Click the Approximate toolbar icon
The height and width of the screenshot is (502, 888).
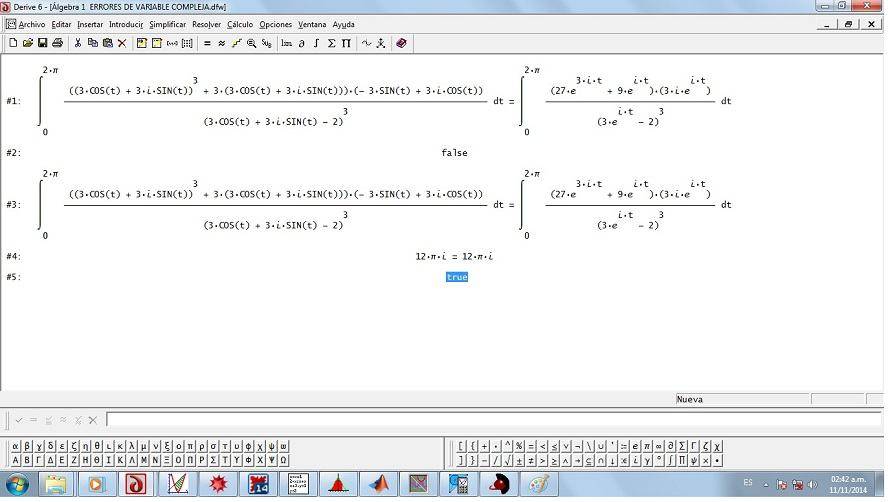222,43
